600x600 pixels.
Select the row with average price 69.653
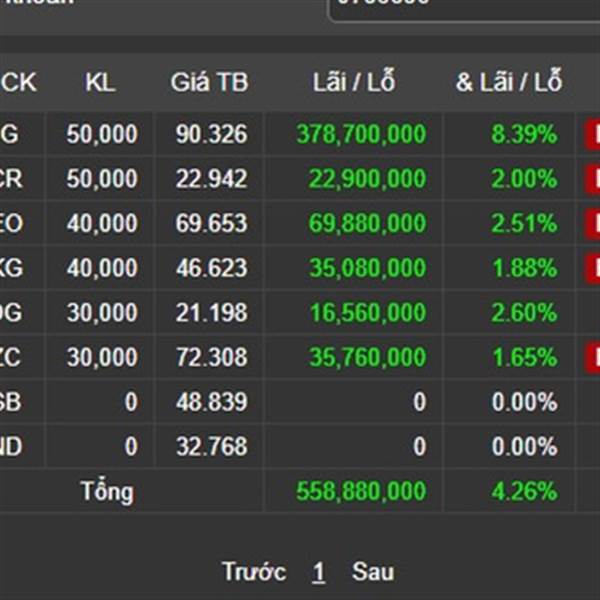tap(300, 223)
